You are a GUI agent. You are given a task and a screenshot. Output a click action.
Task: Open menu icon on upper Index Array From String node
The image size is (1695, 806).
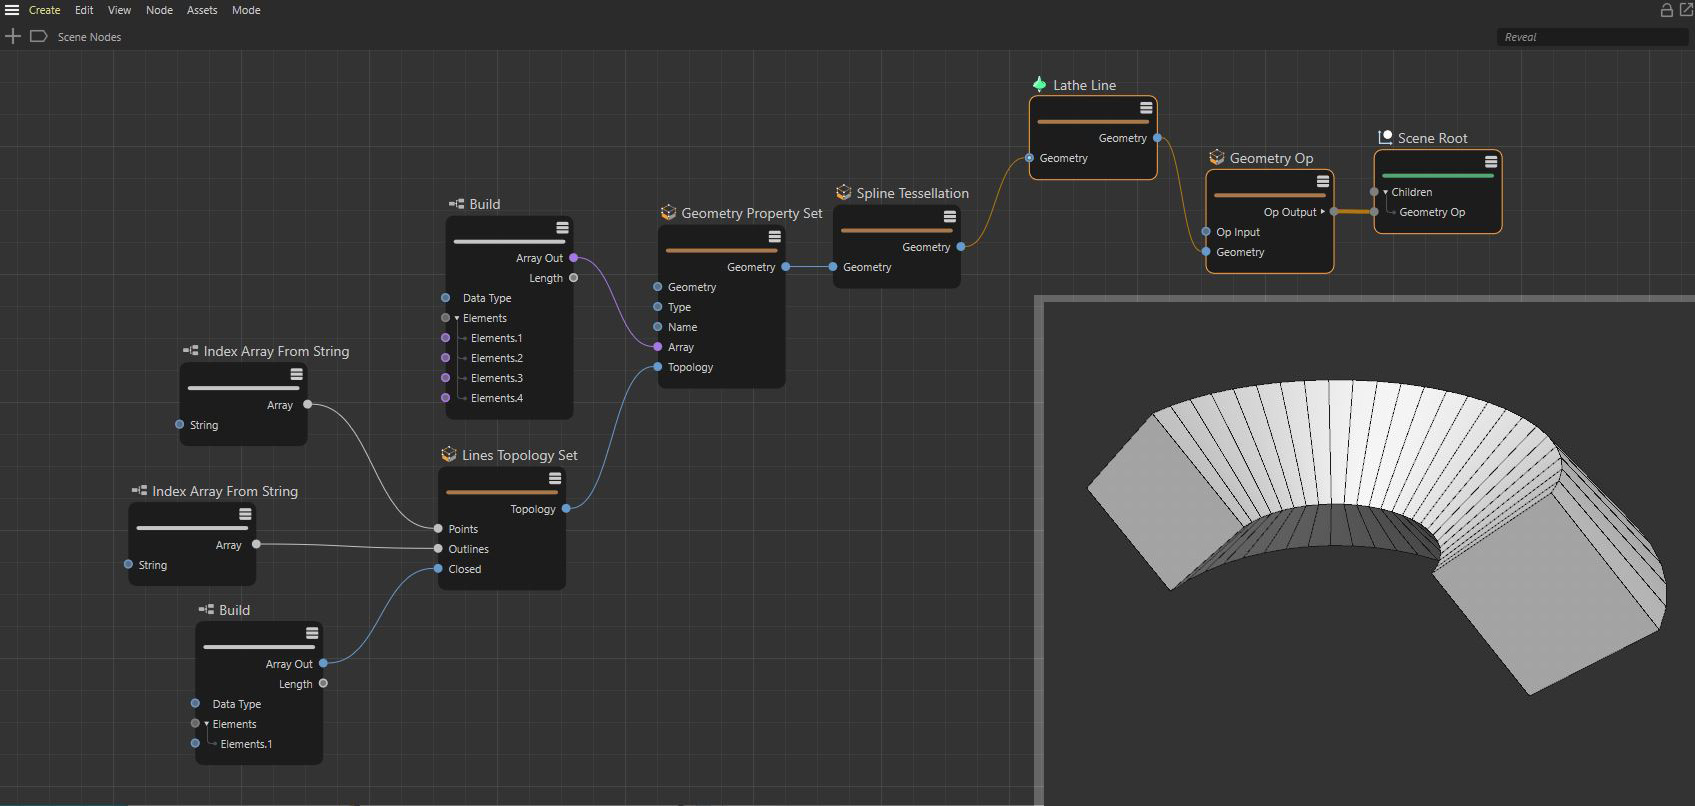coord(296,374)
